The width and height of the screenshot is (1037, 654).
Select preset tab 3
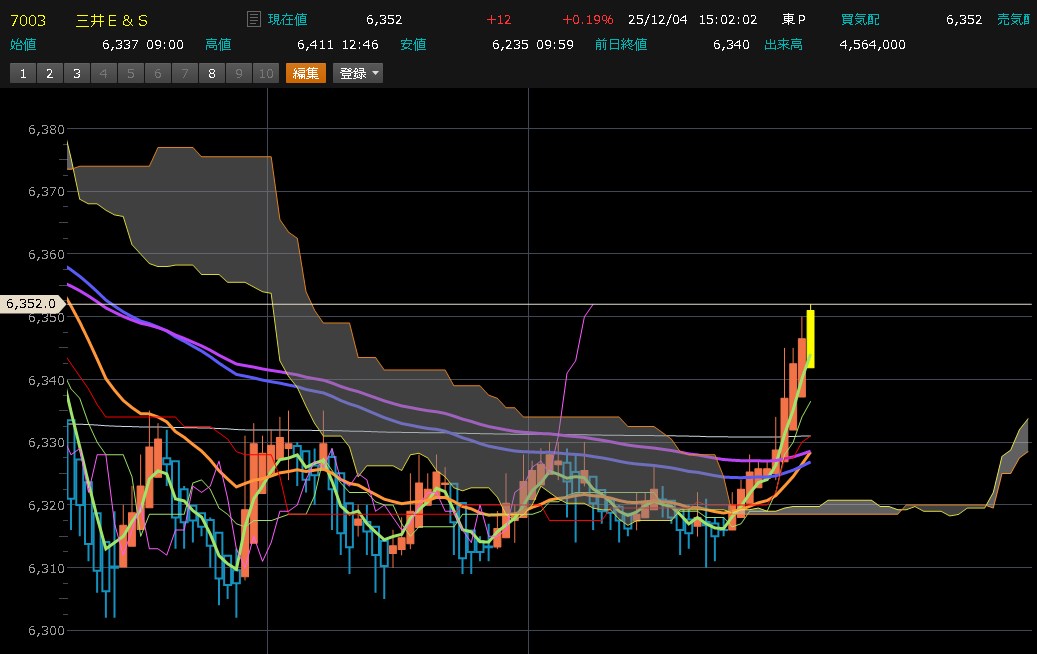coord(76,73)
